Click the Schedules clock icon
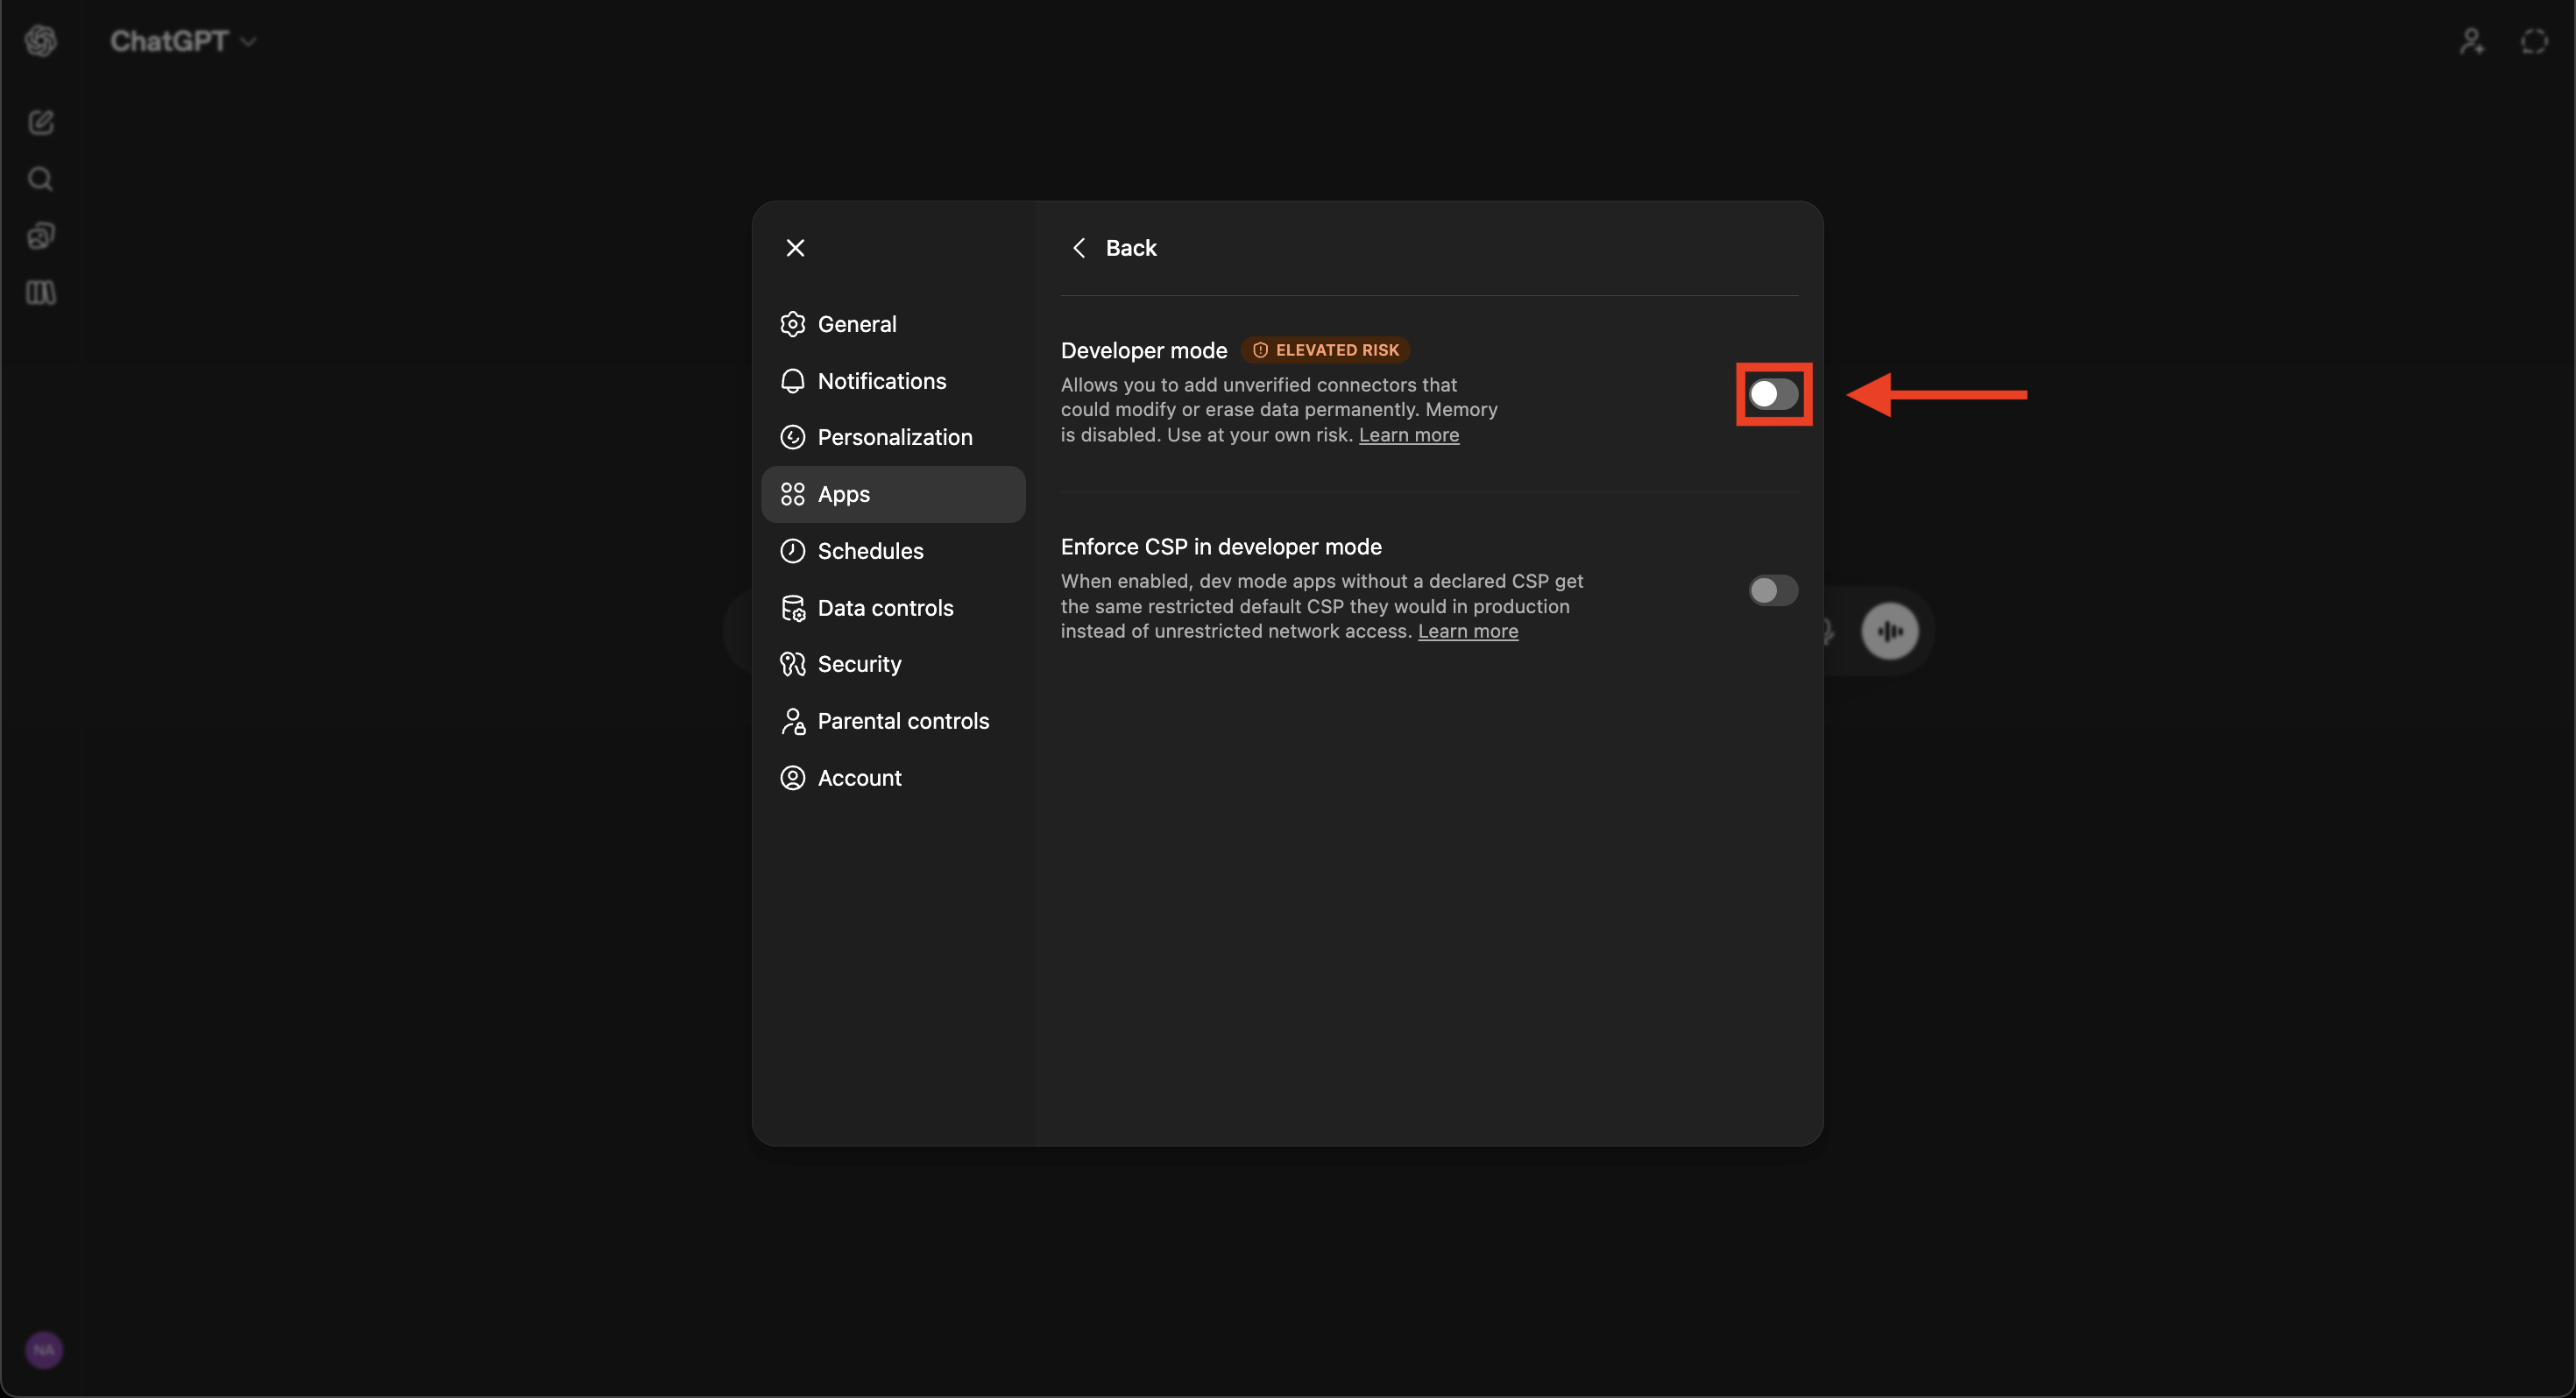 click(792, 551)
